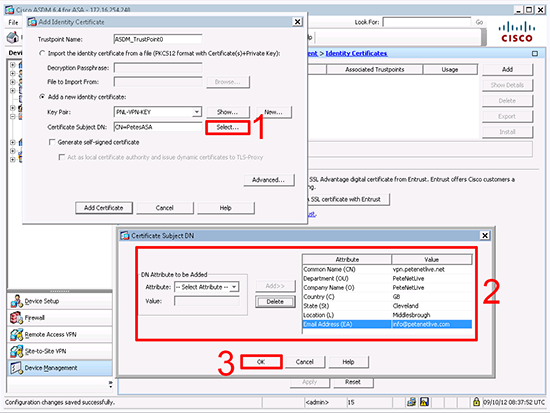The width and height of the screenshot is (550, 413).
Task: Open Site-to-Site VPN section
Action: (60, 351)
